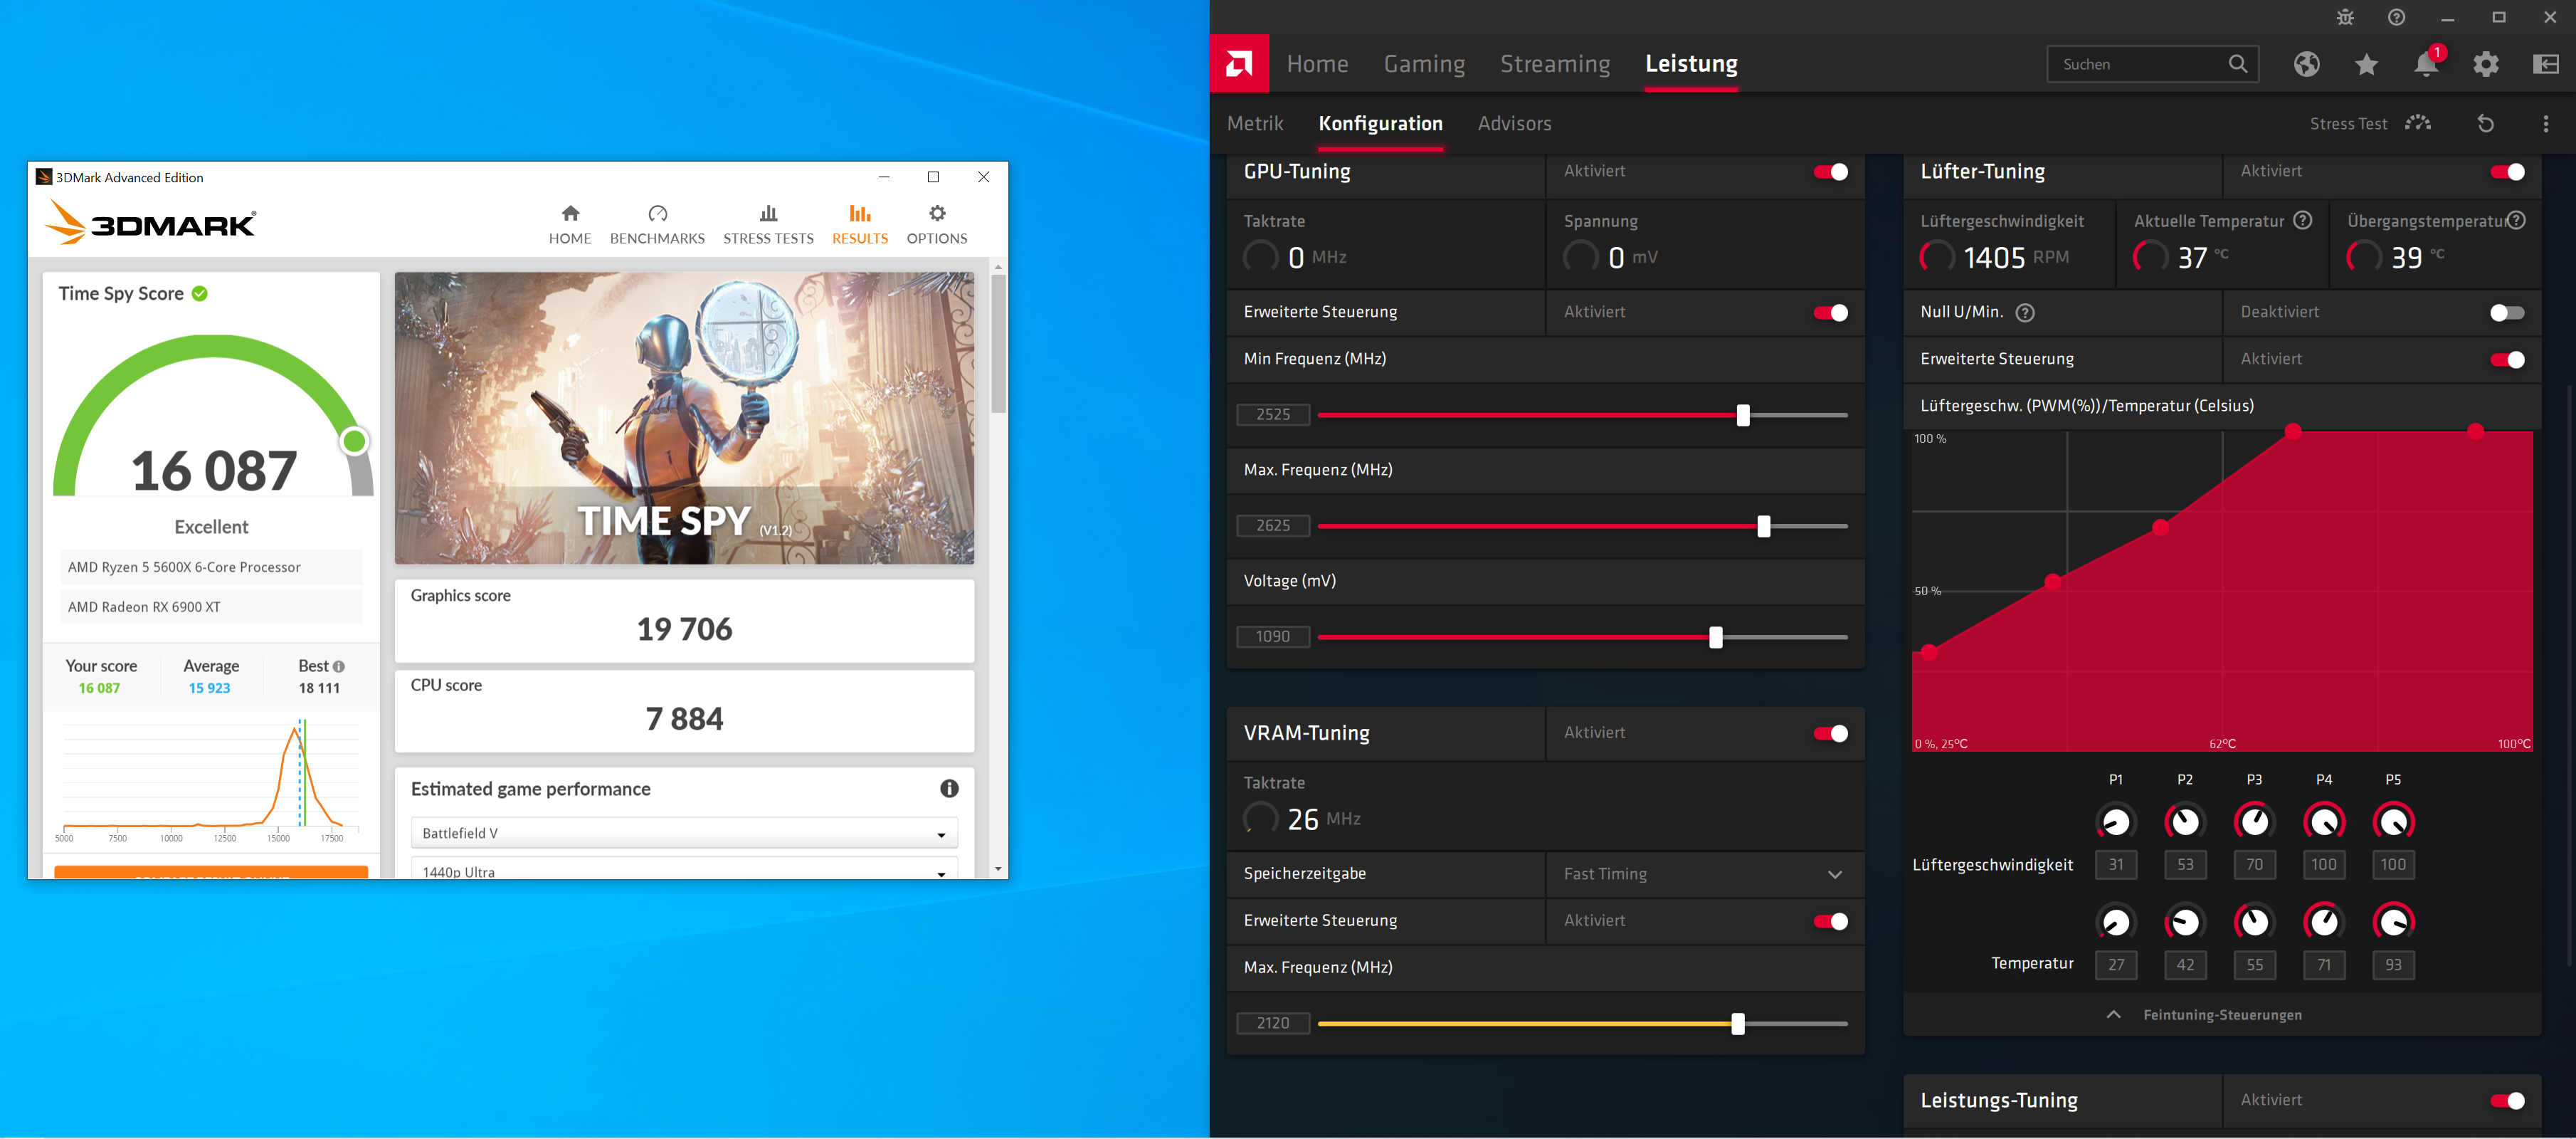Open the web browser globe icon
The image size is (2576, 1139).
point(2306,64)
